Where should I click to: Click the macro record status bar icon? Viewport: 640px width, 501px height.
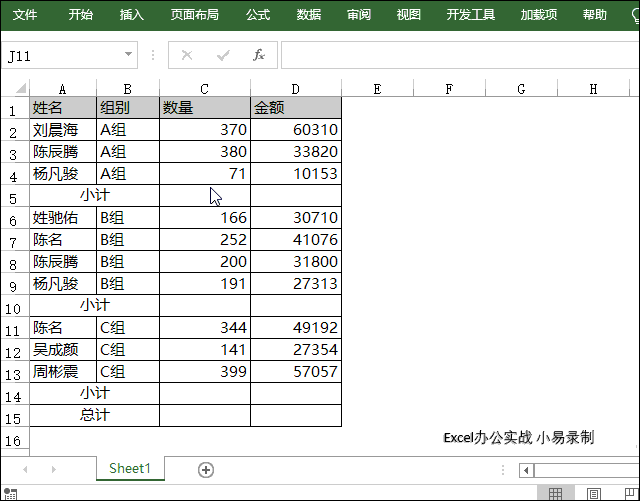[x=10, y=493]
